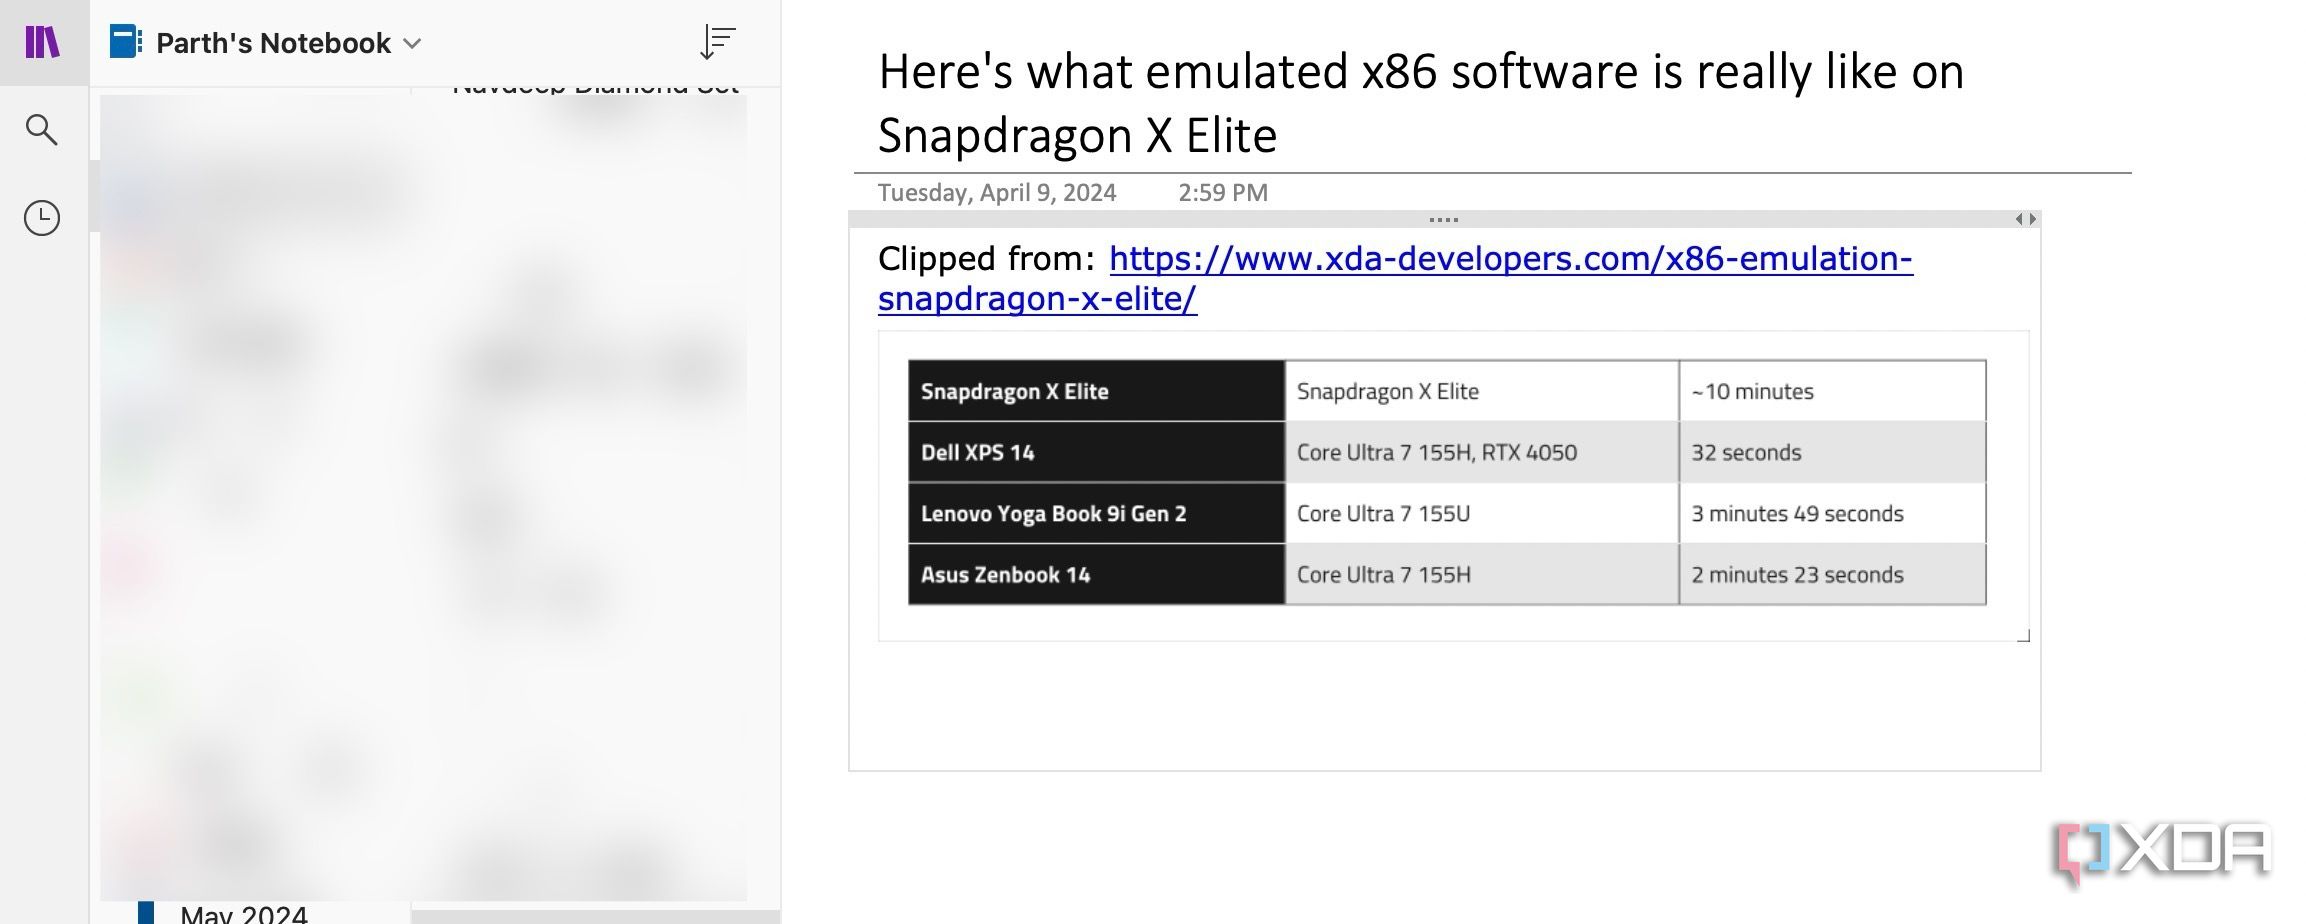Select the May 2024 section

244,914
